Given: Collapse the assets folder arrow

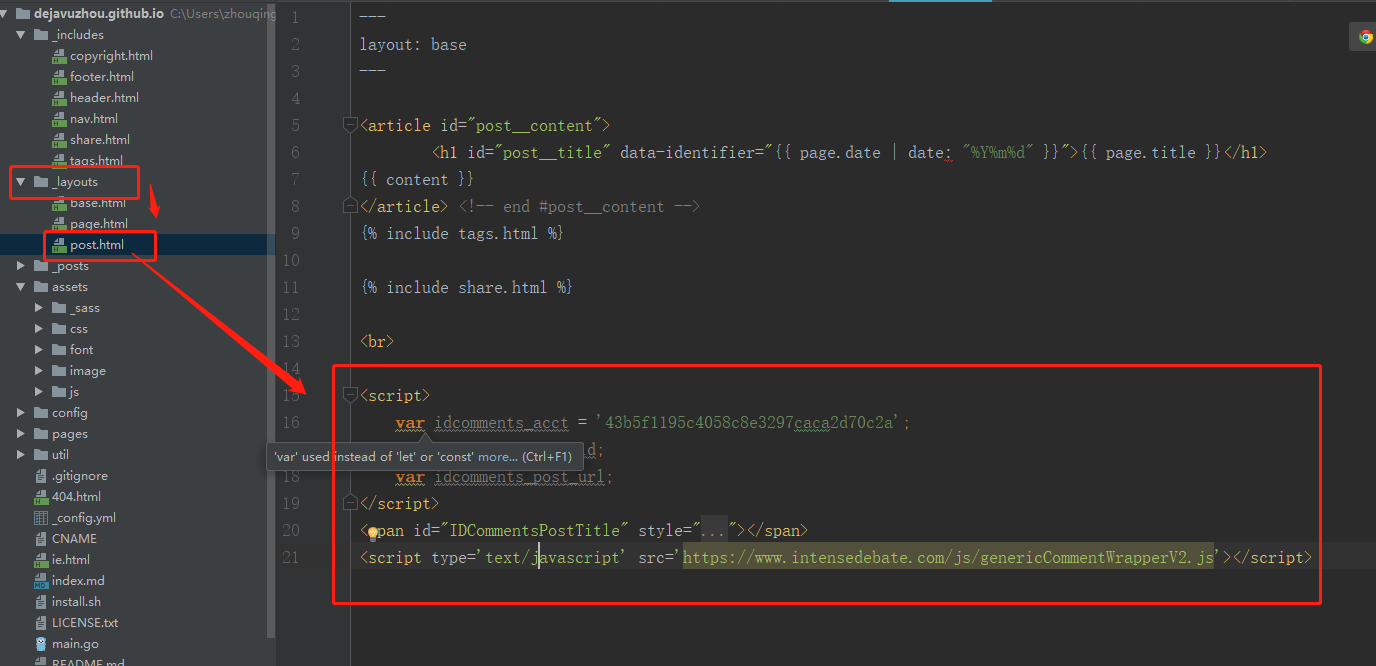Looking at the screenshot, I should coord(21,287).
